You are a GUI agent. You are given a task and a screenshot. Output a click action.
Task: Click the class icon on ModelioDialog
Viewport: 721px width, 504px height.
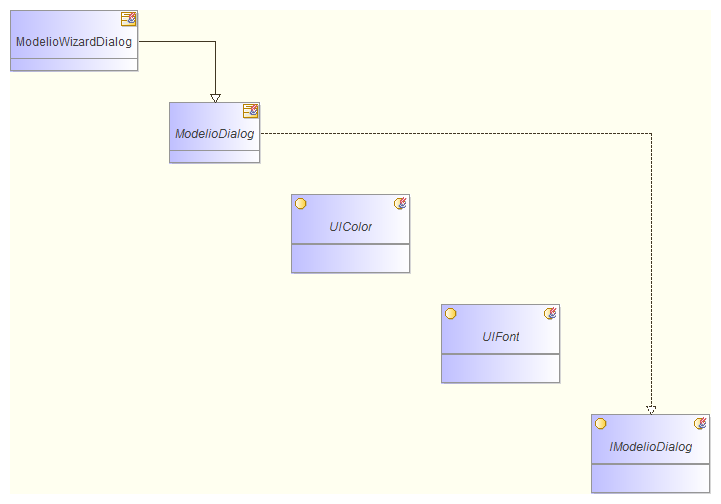250,110
